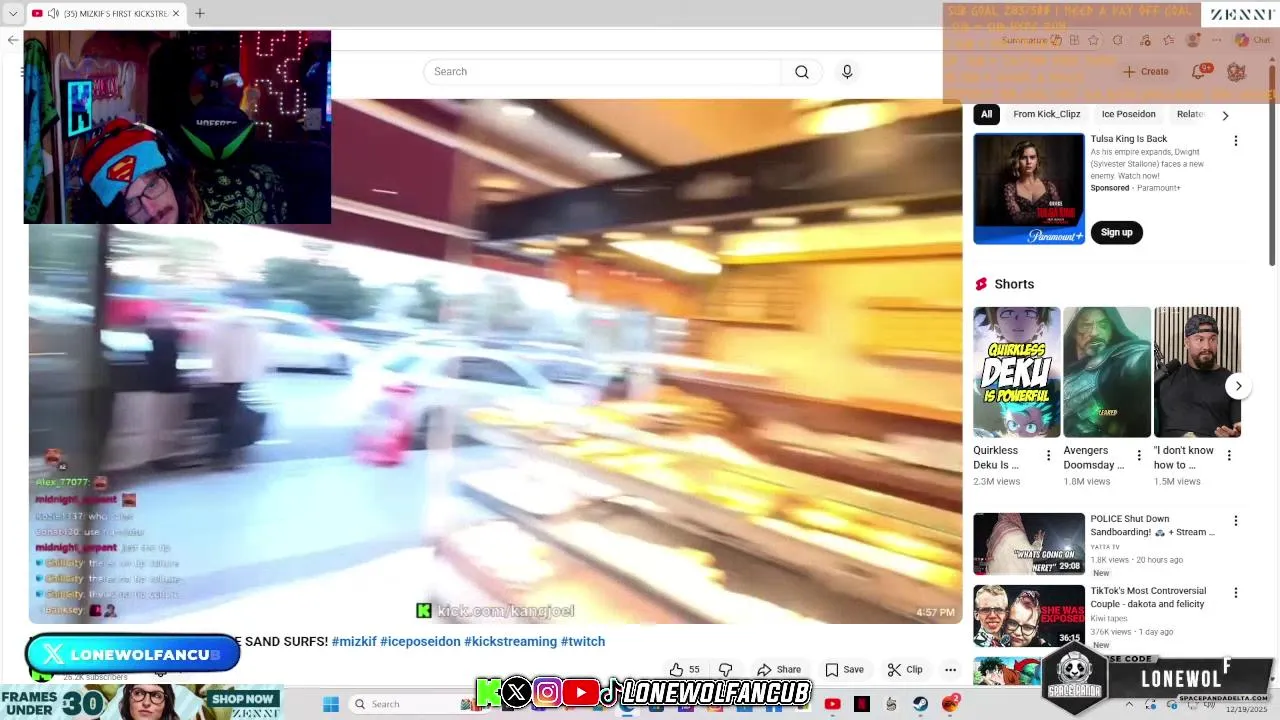Open Steam from the taskbar
This screenshot has width=1280, height=720.
pyautogui.click(x=920, y=704)
